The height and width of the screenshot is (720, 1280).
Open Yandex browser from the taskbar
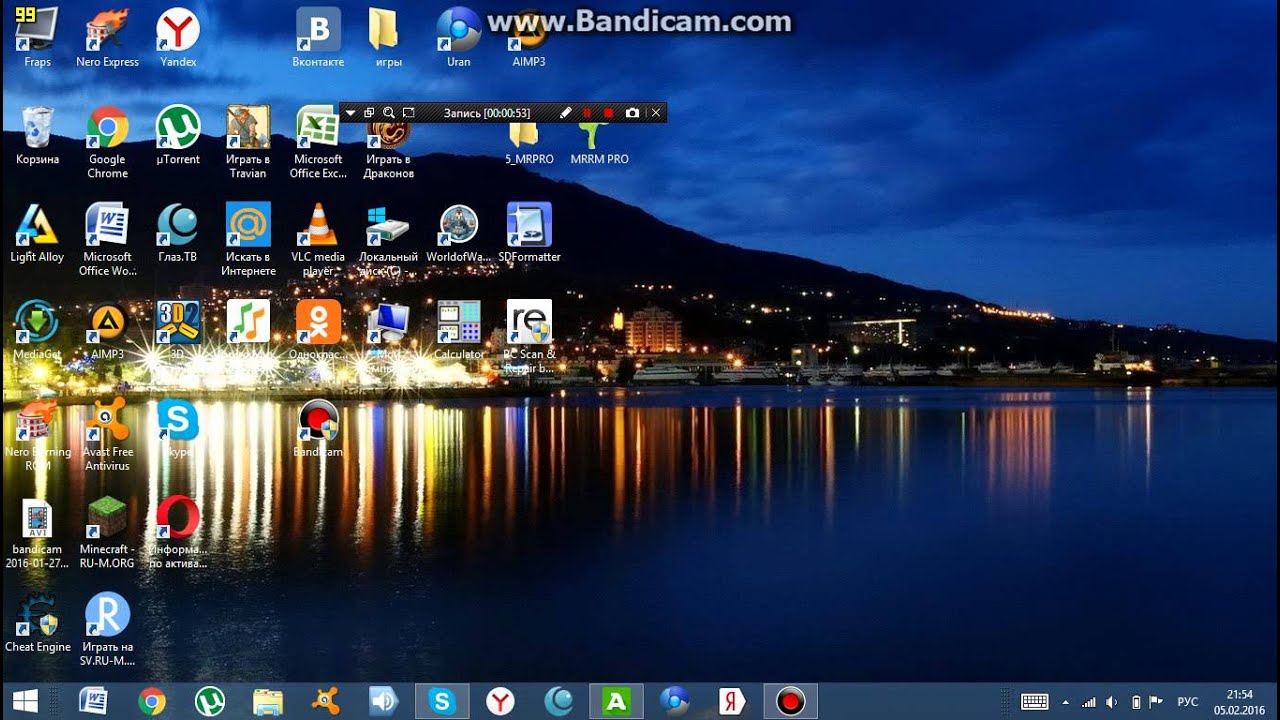point(500,701)
